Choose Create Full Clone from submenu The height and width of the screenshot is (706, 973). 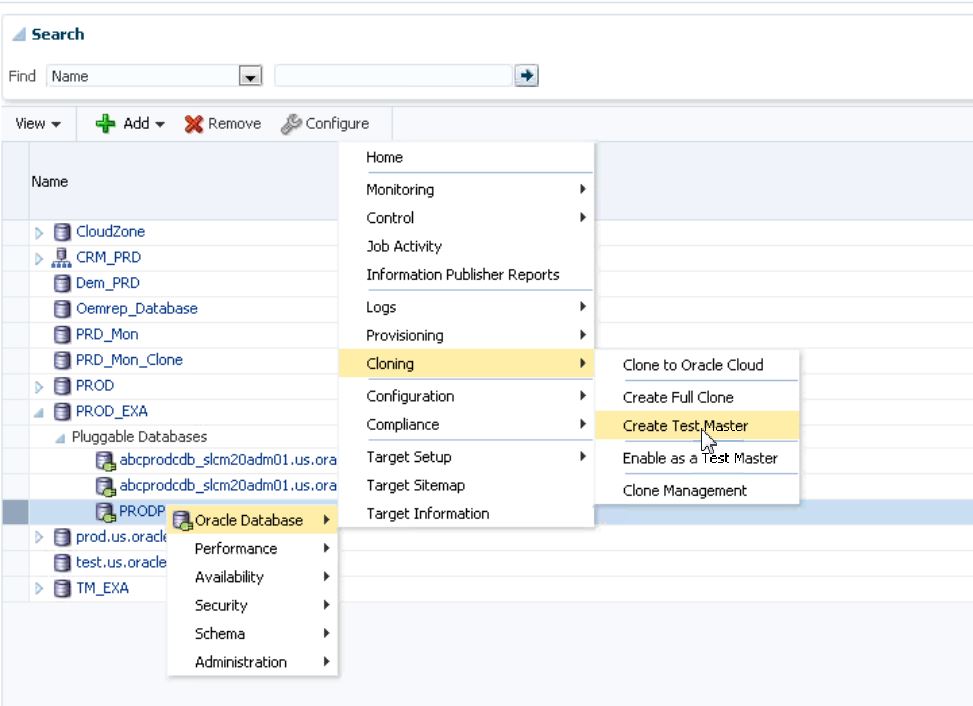tap(678, 398)
